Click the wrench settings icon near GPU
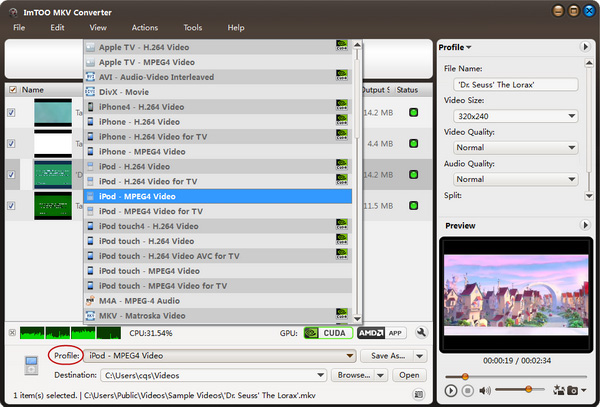This screenshot has width=600, height=407. pos(421,332)
